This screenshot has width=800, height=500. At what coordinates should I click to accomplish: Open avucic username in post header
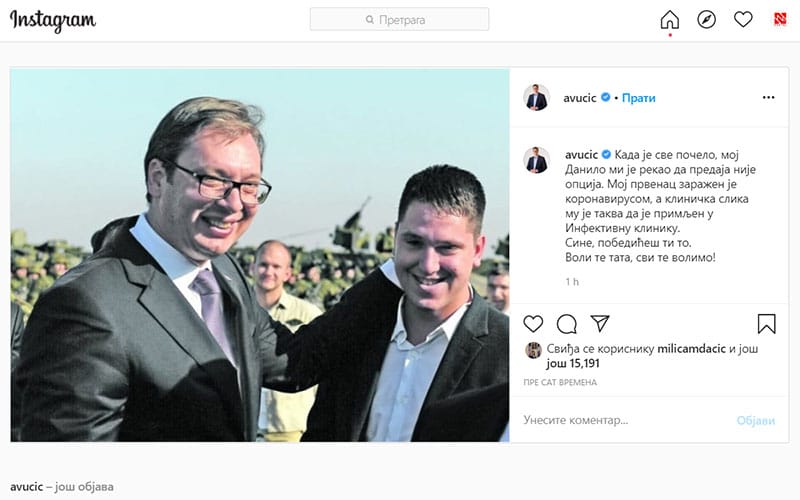580,98
